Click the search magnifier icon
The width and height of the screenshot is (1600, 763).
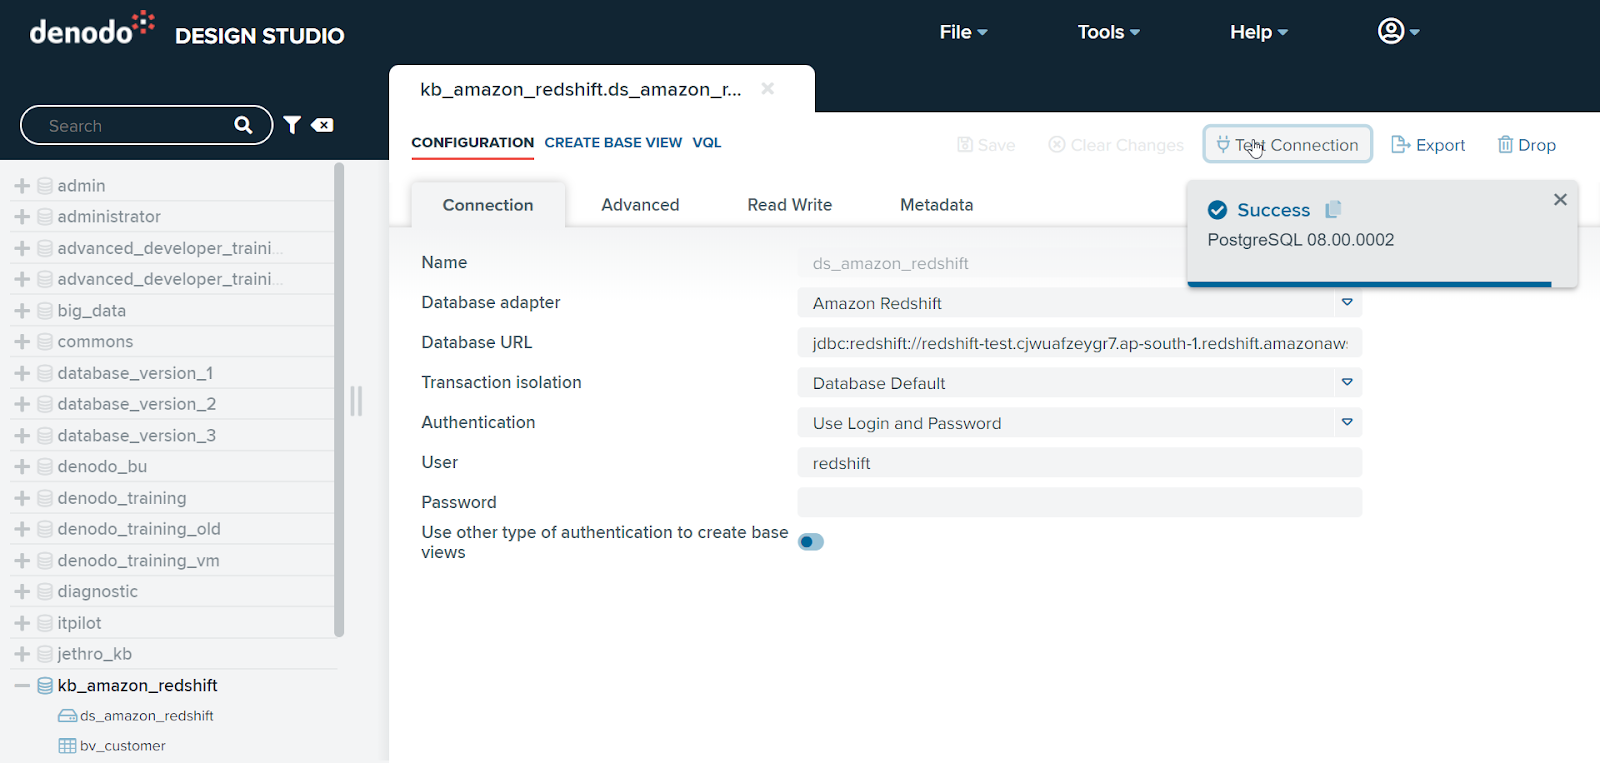(x=243, y=125)
